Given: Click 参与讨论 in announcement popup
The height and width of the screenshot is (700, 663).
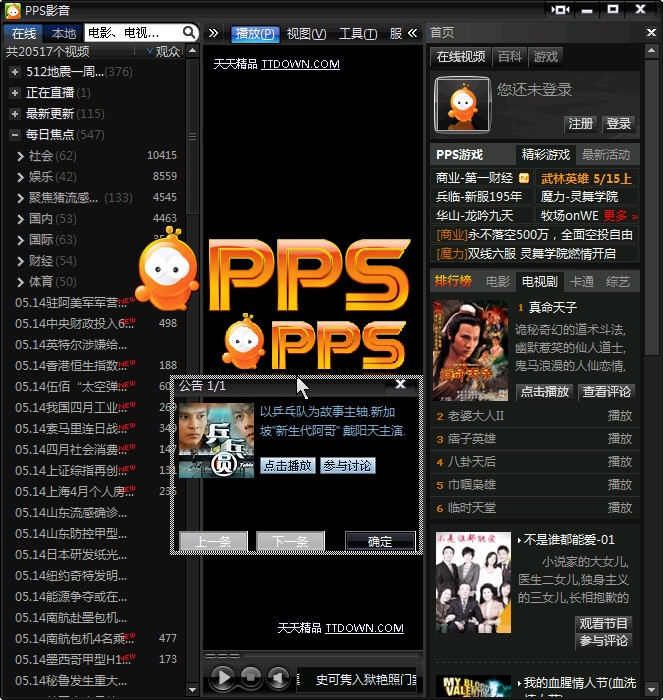Looking at the screenshot, I should tap(347, 466).
